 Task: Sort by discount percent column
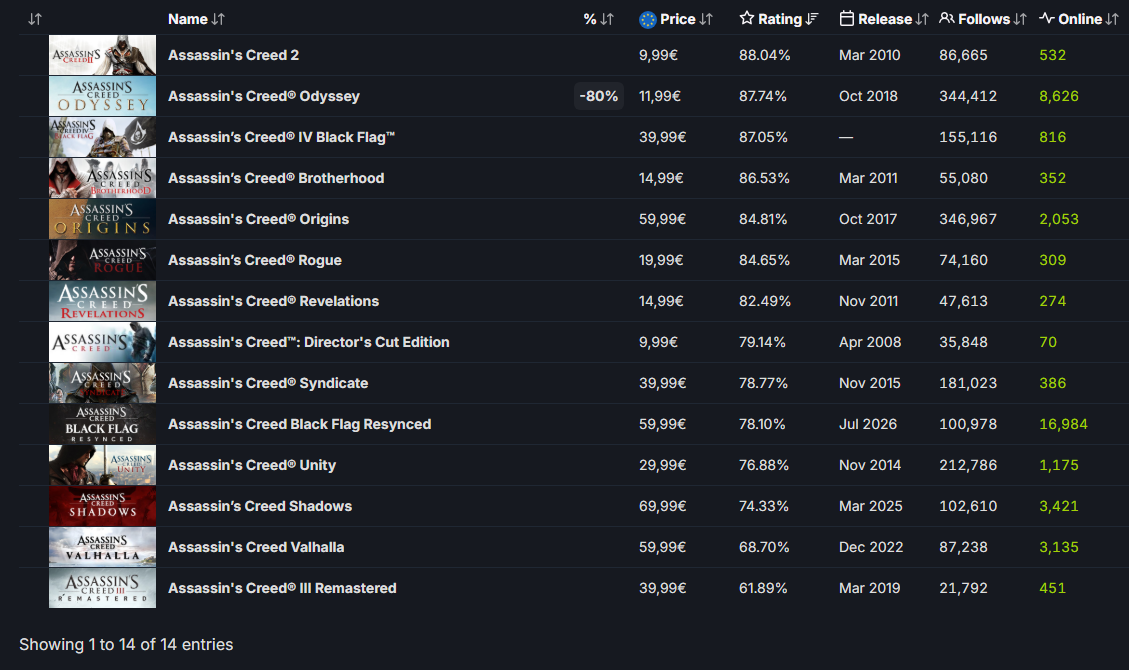[x=598, y=19]
